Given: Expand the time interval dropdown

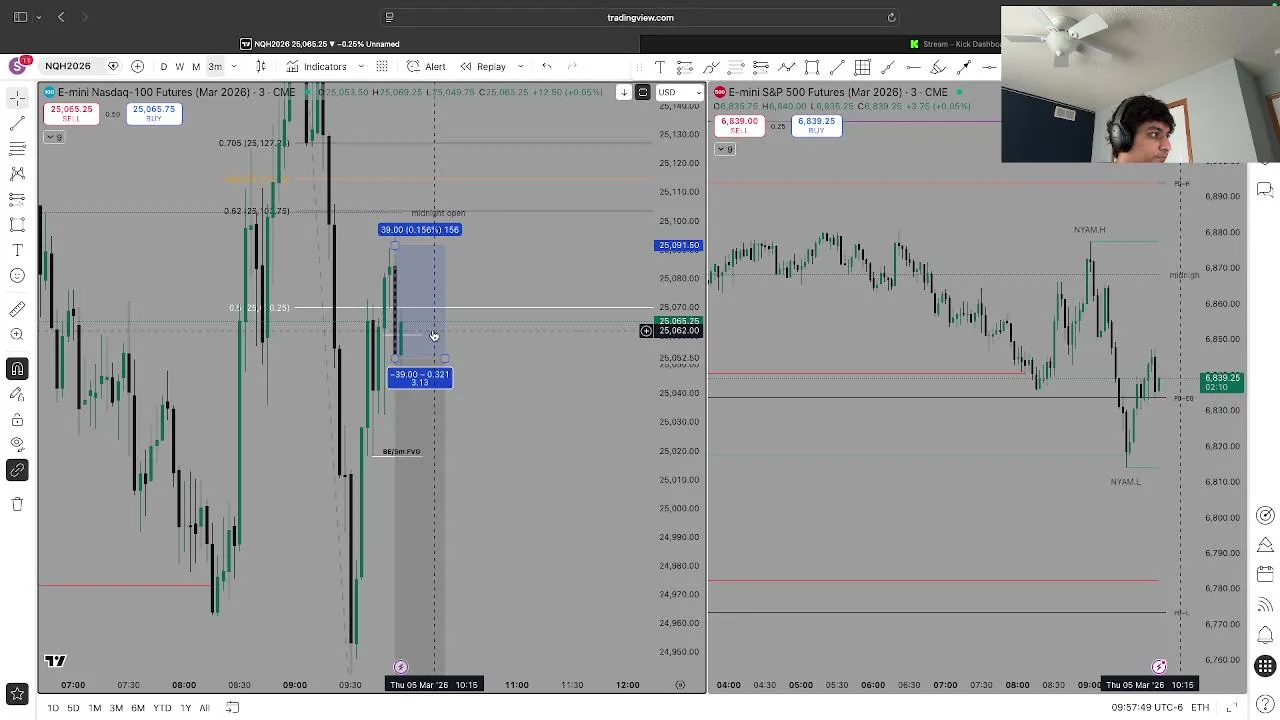Looking at the screenshot, I should (x=234, y=66).
